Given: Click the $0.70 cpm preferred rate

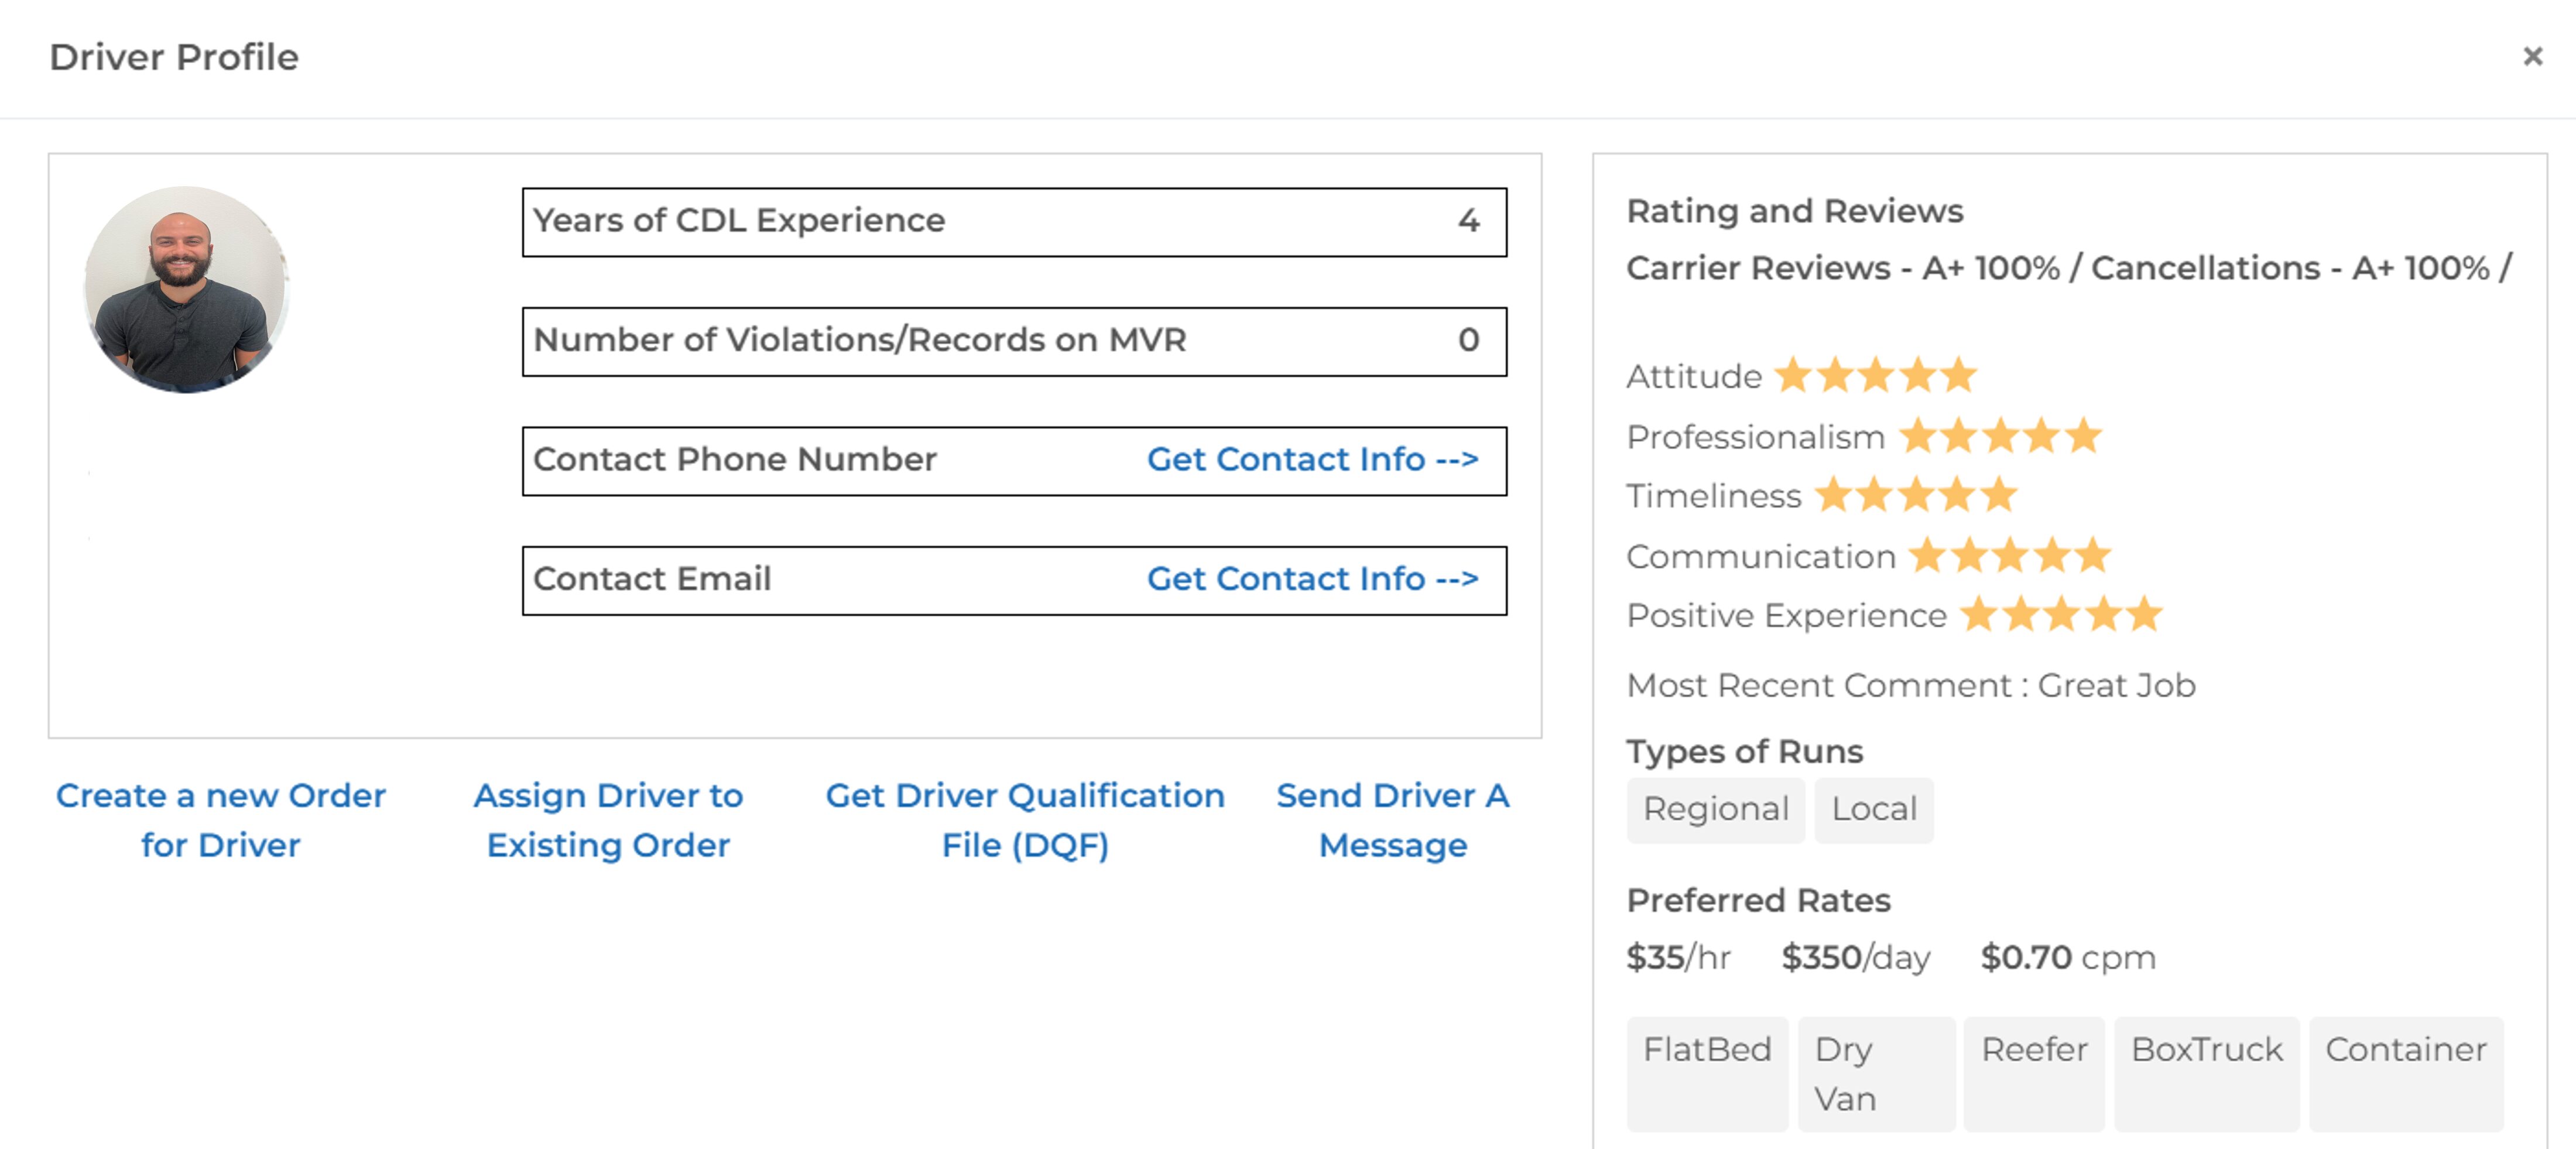Looking at the screenshot, I should pyautogui.click(x=2067, y=958).
